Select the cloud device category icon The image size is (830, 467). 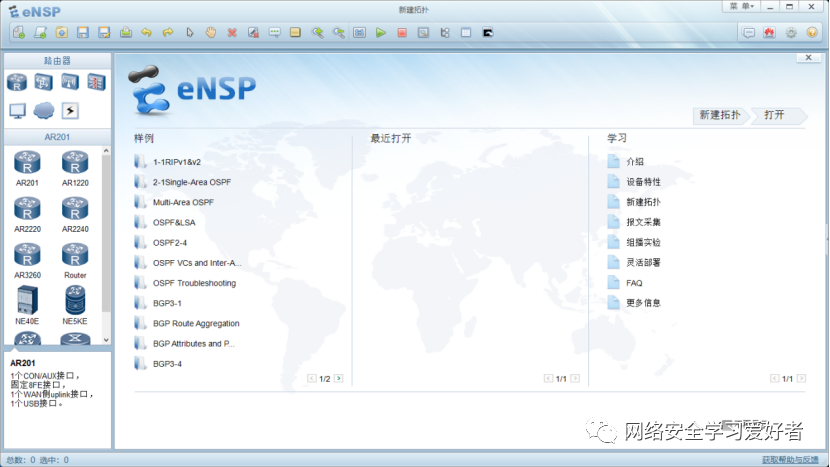coord(43,111)
